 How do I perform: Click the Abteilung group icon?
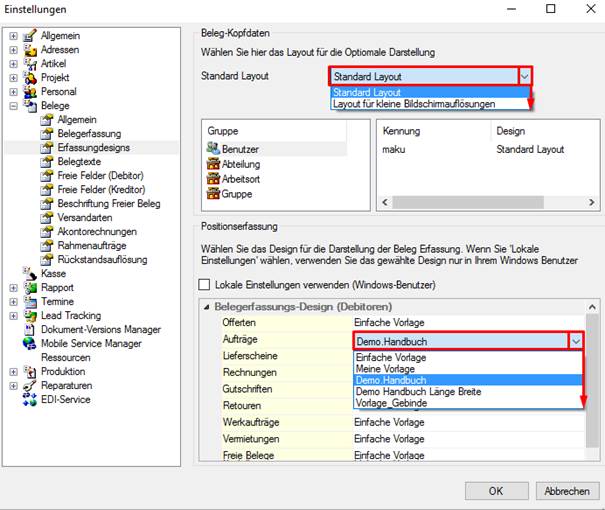pos(213,164)
